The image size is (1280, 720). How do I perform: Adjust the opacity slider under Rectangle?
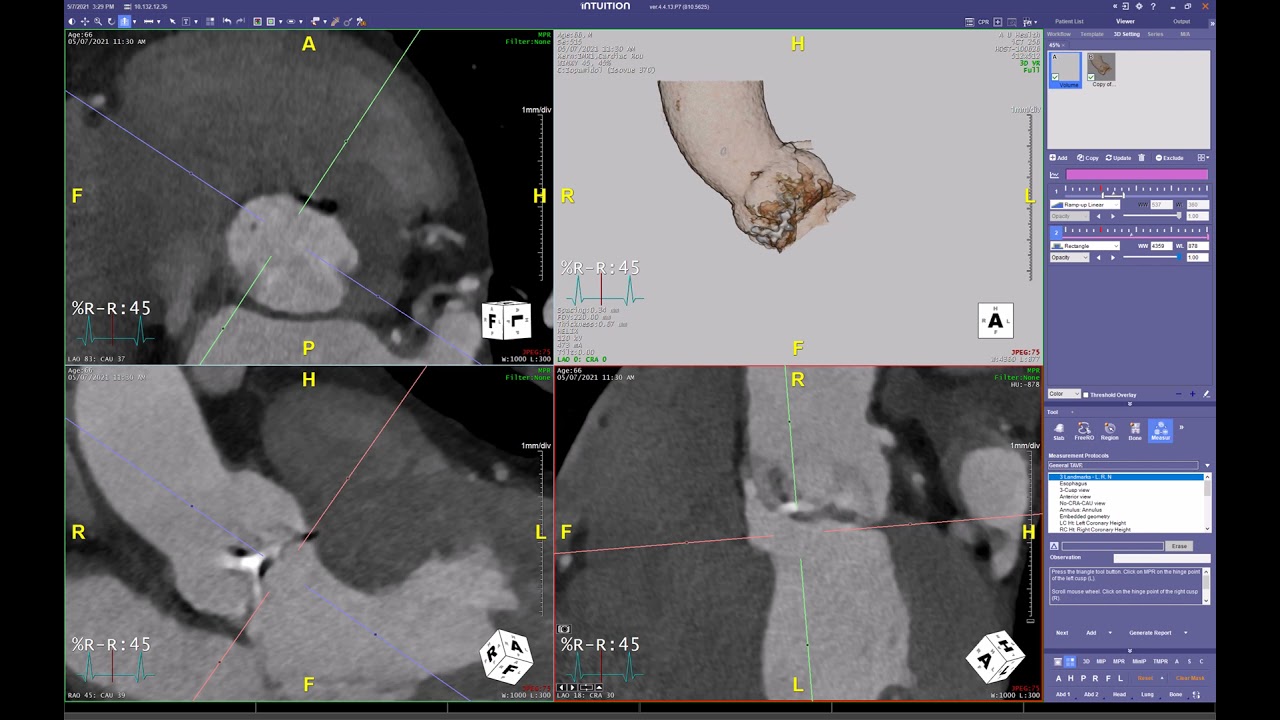(x=1150, y=257)
